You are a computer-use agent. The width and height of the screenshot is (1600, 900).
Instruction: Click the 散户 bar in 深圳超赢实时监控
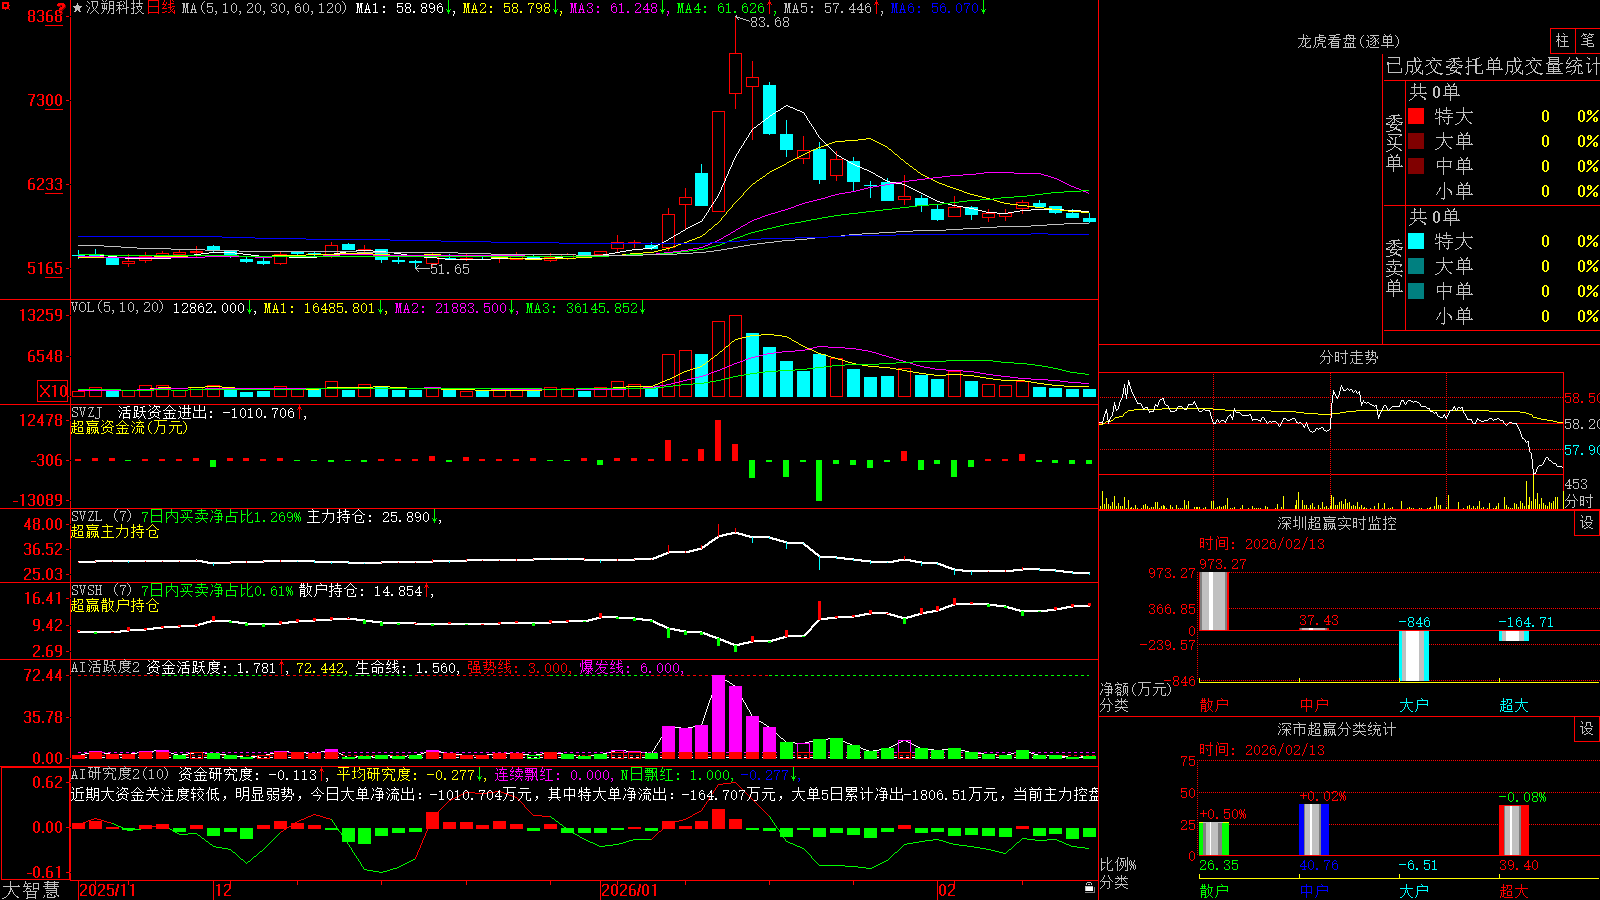pyautogui.click(x=1213, y=601)
